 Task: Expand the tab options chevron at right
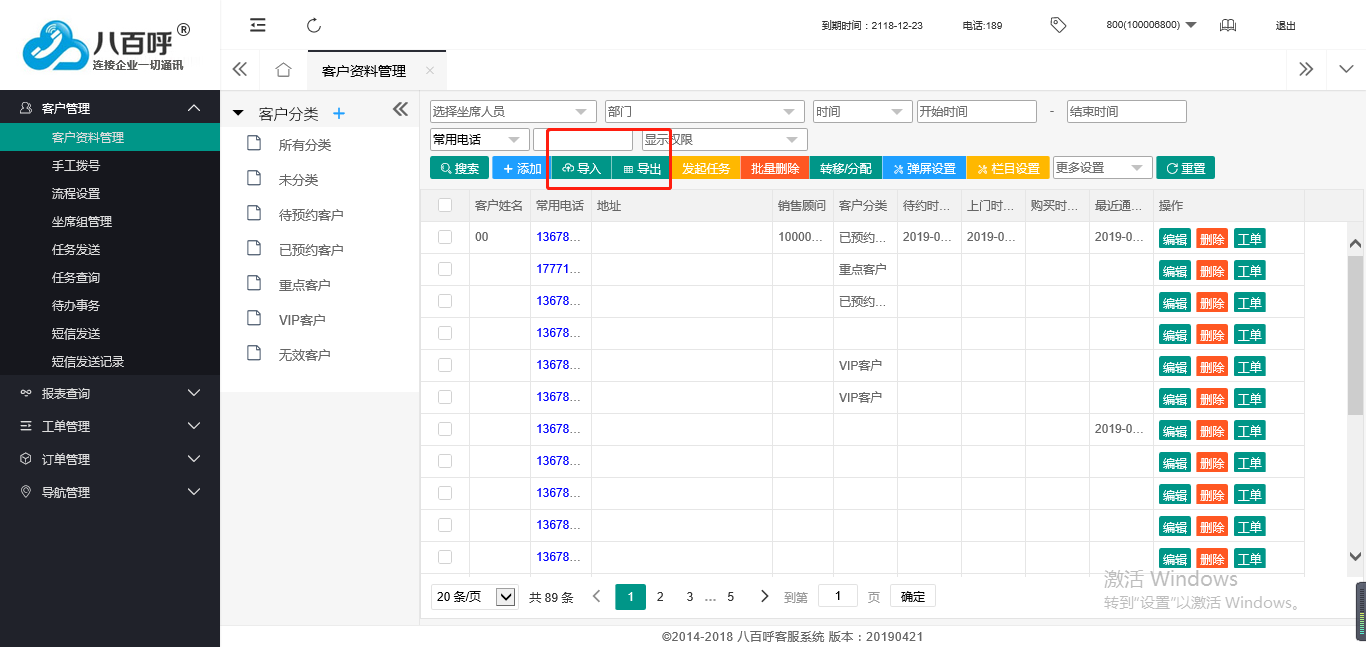(1346, 69)
